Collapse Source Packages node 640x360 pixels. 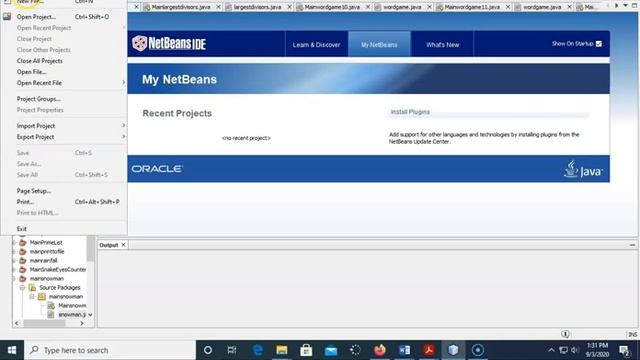[22, 287]
